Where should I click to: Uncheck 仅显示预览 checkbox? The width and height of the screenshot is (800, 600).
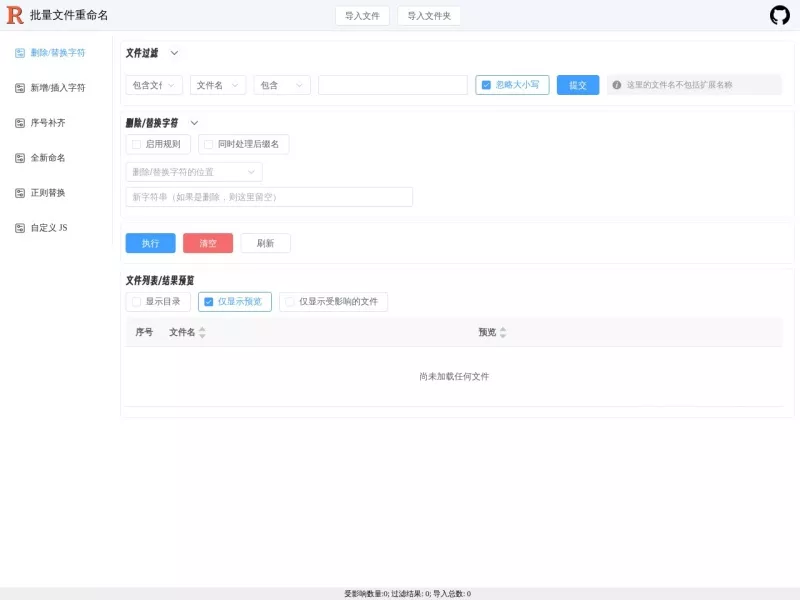[208, 302]
